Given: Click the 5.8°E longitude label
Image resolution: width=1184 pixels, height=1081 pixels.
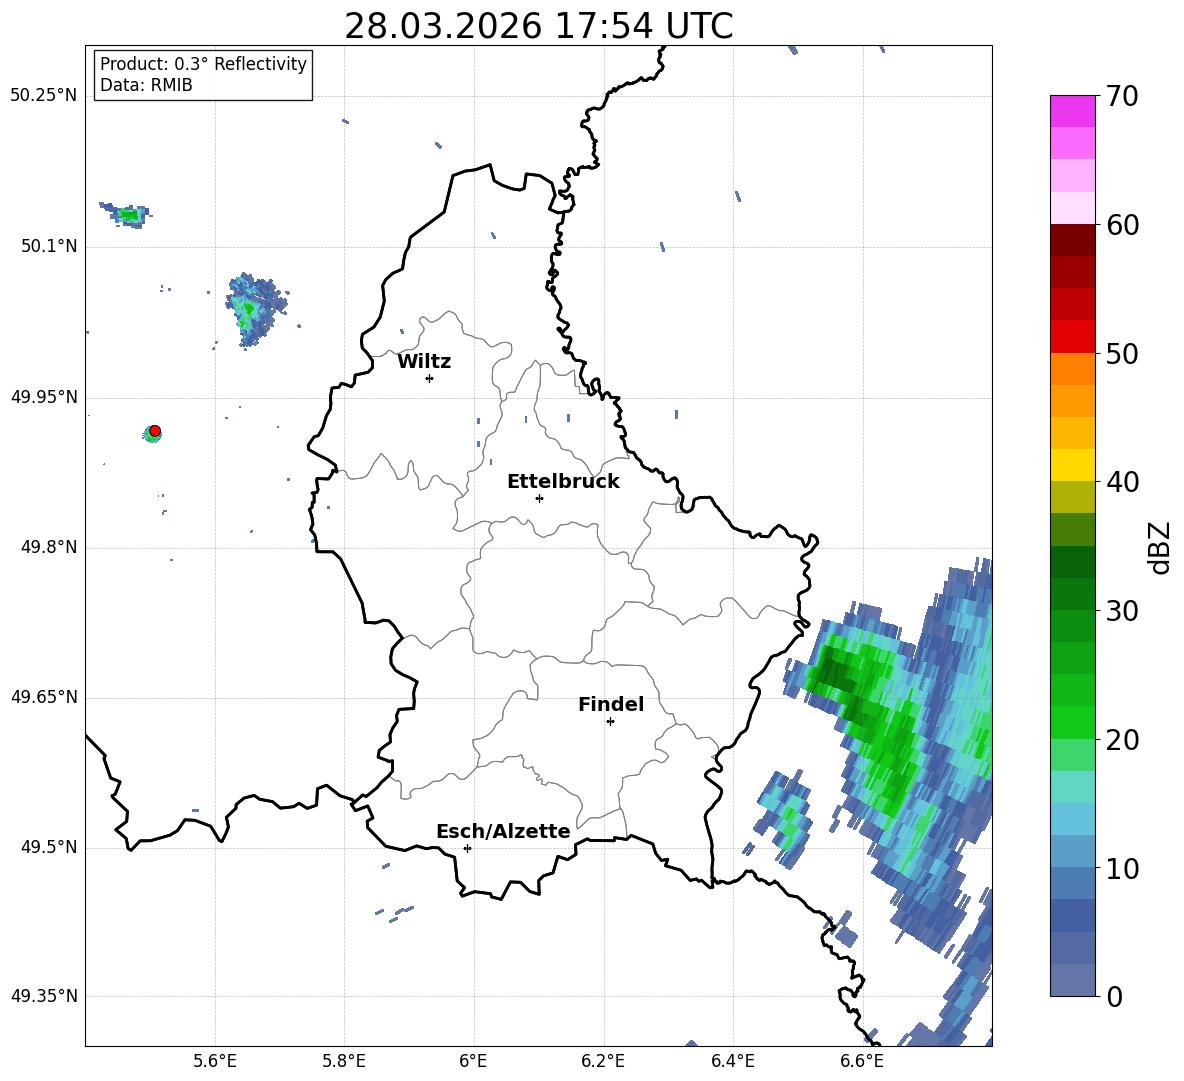Looking at the screenshot, I should (344, 1061).
